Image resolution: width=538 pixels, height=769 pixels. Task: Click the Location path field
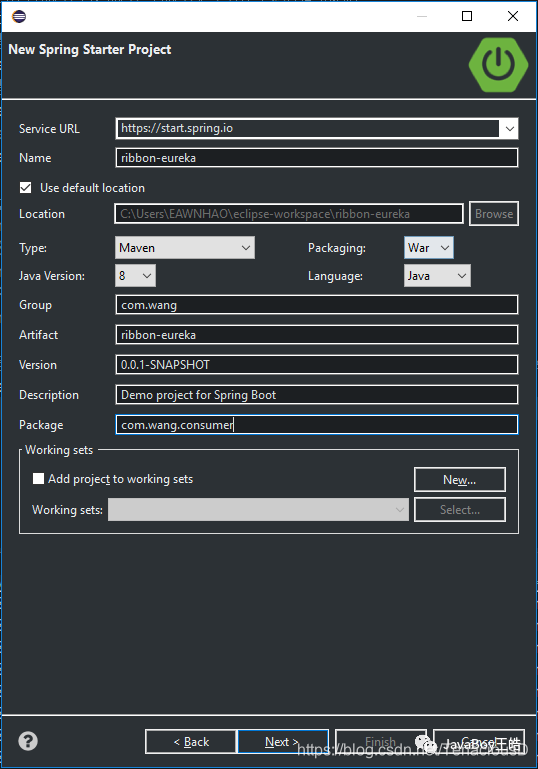click(x=289, y=214)
